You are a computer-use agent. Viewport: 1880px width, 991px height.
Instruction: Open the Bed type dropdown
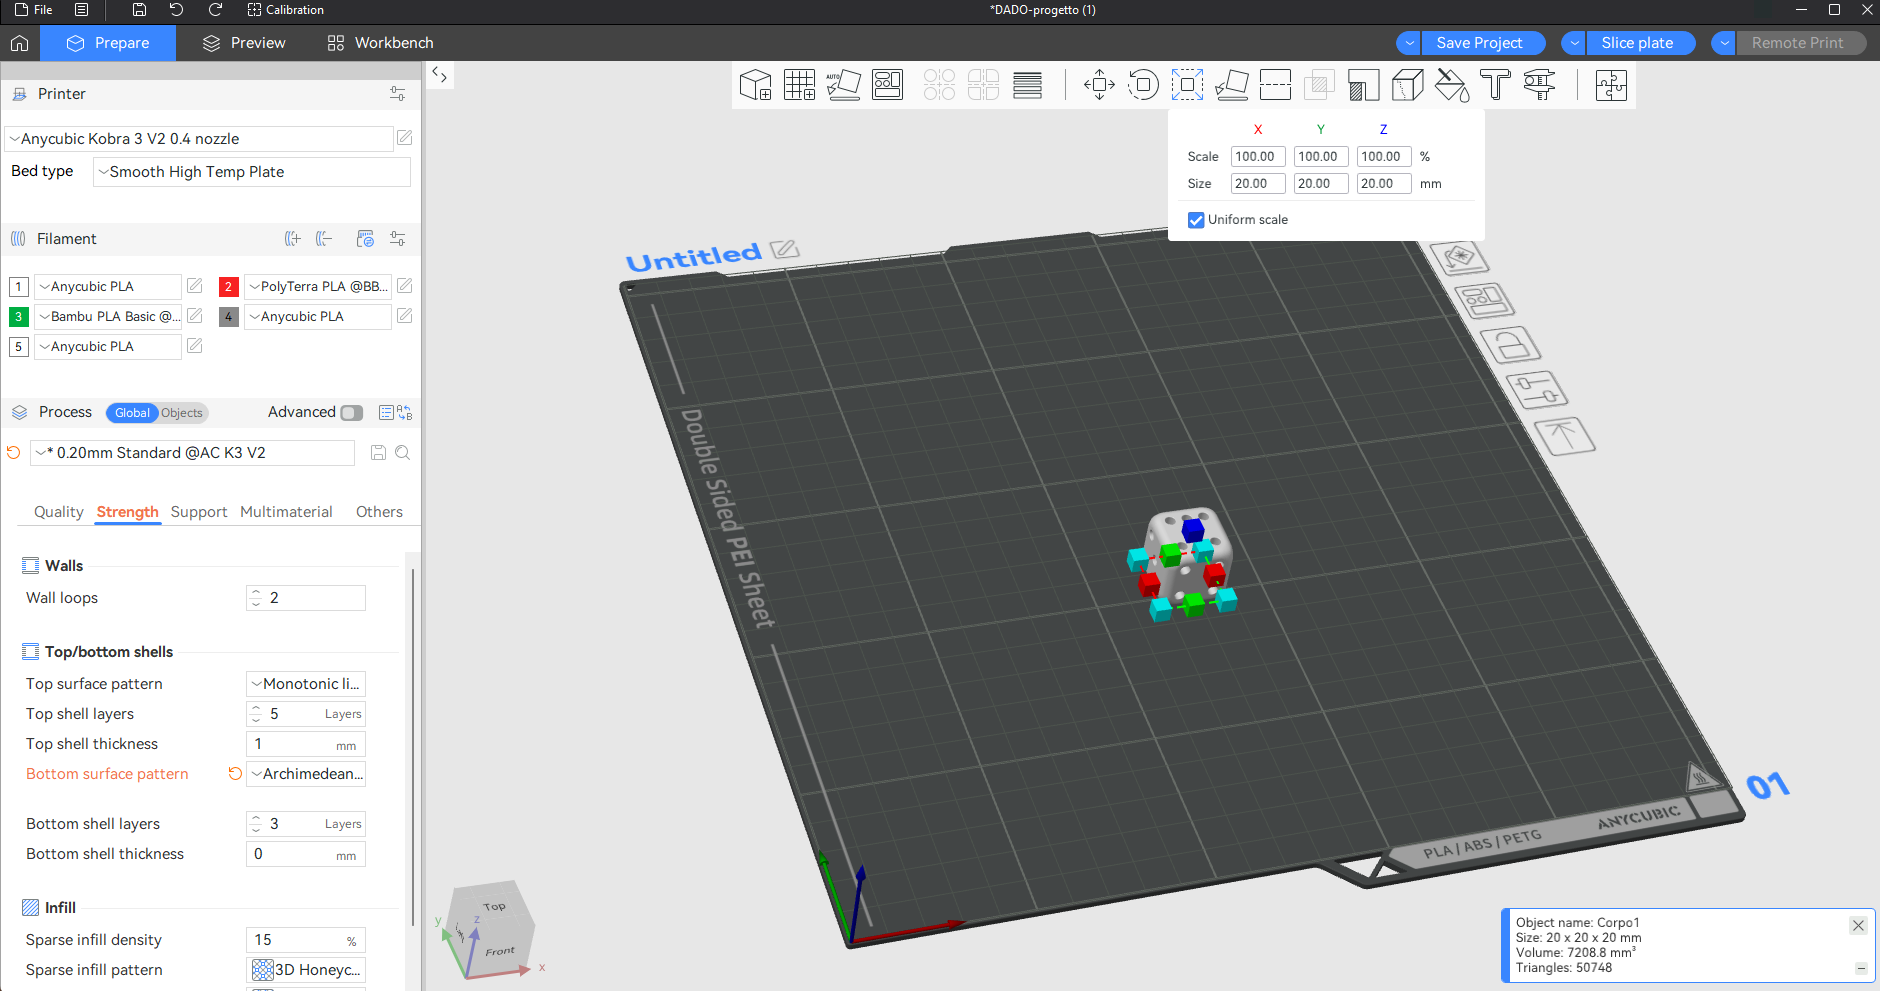(x=252, y=172)
